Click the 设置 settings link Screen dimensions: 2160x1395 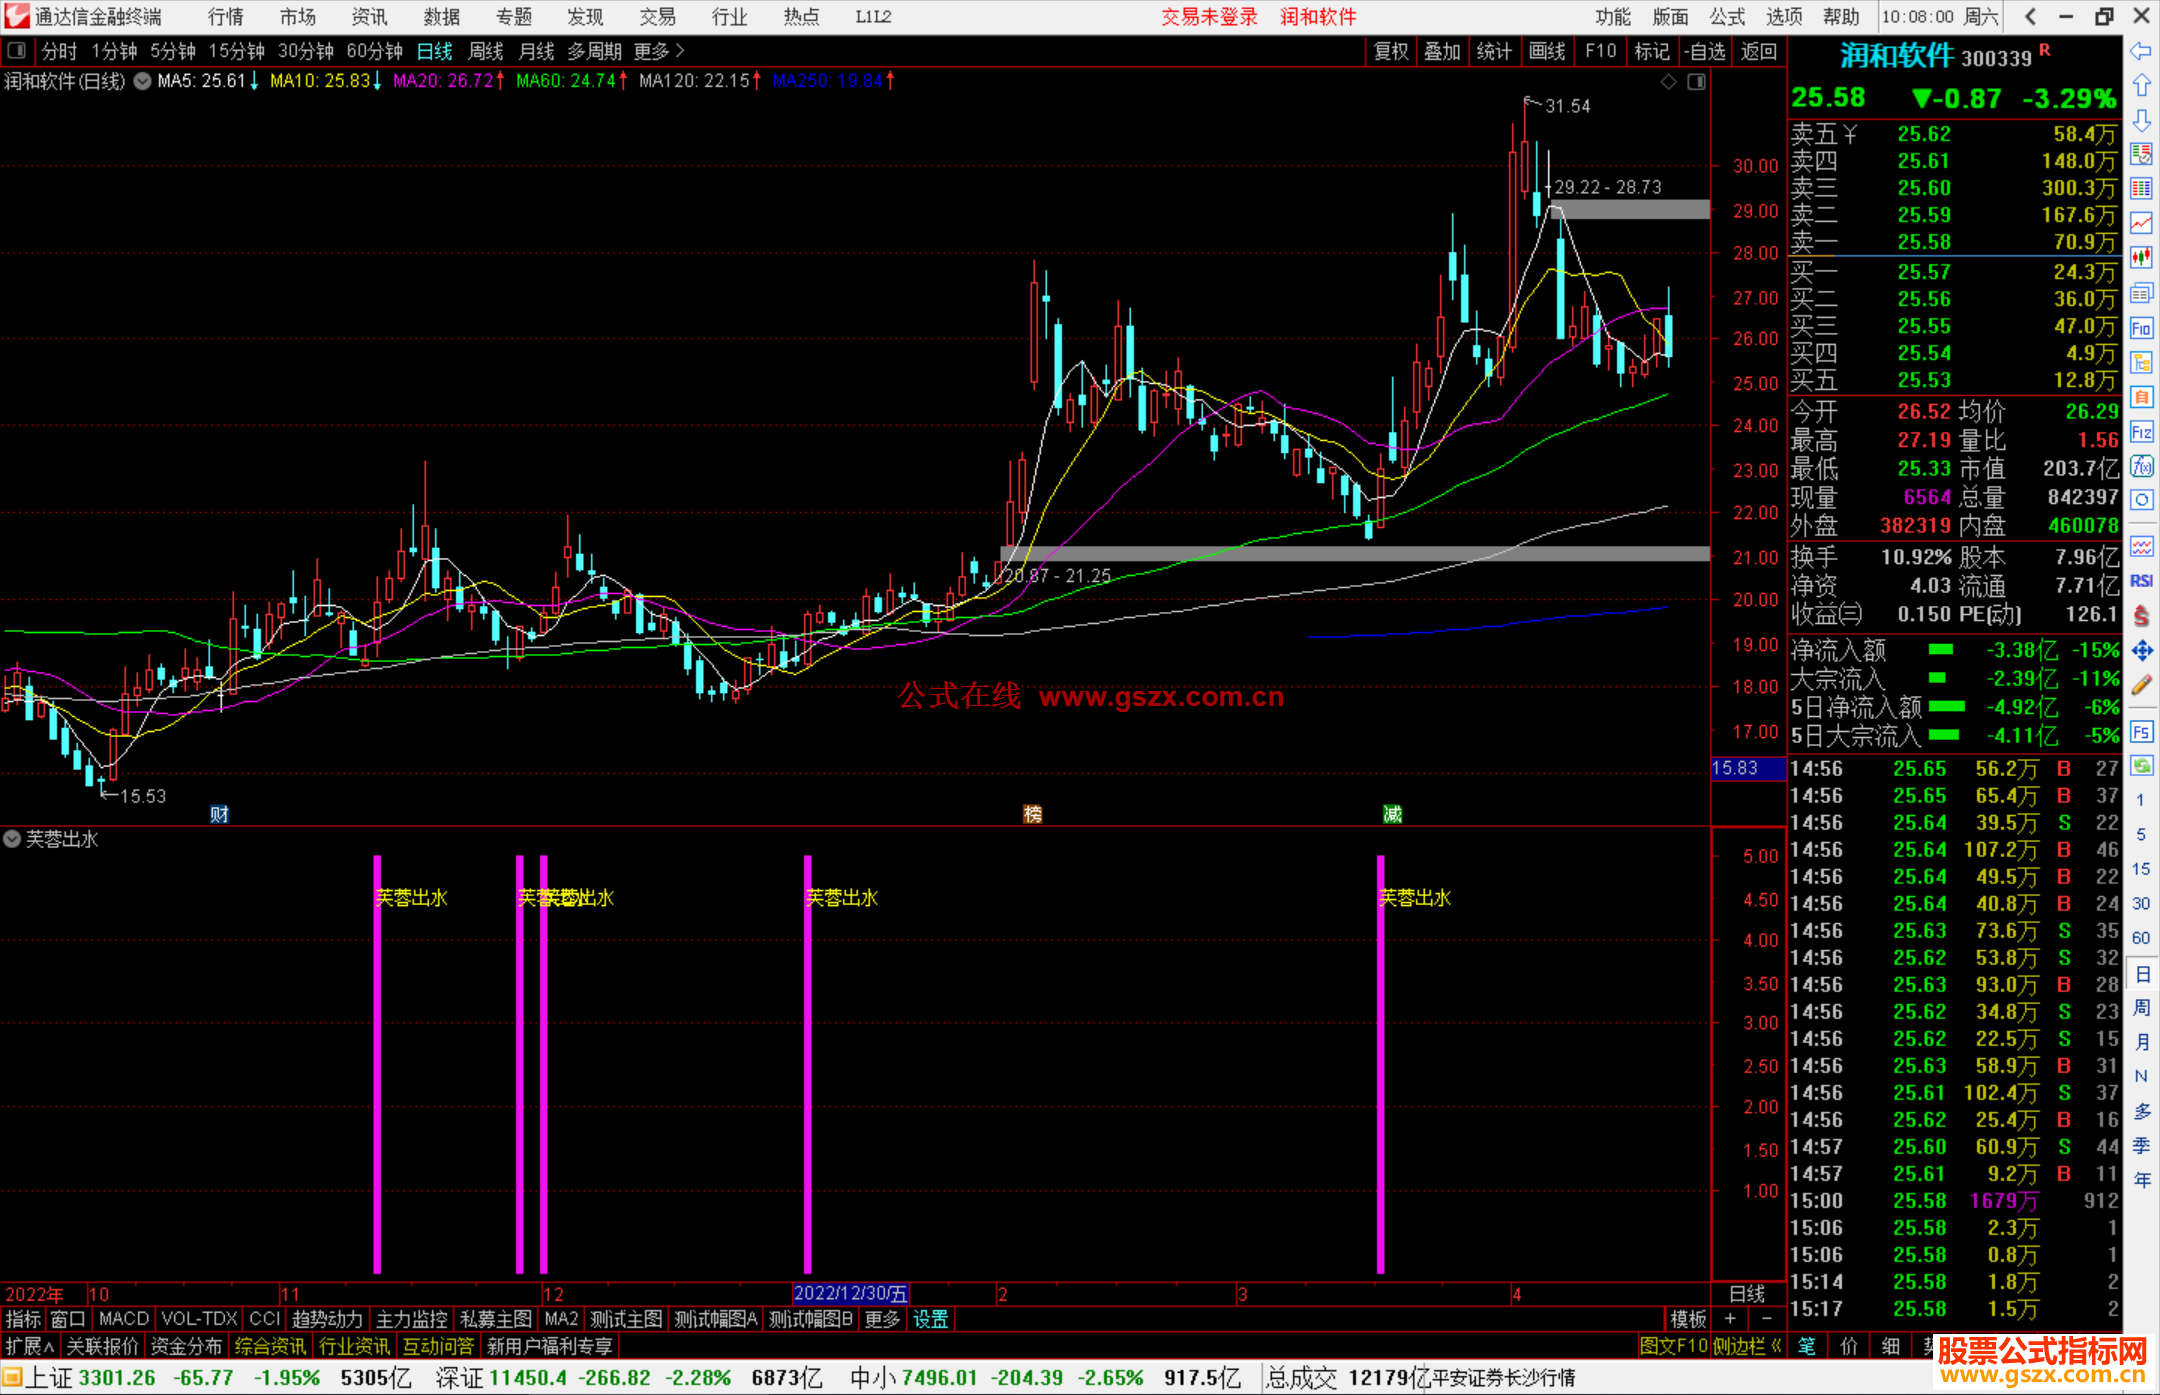930,1319
